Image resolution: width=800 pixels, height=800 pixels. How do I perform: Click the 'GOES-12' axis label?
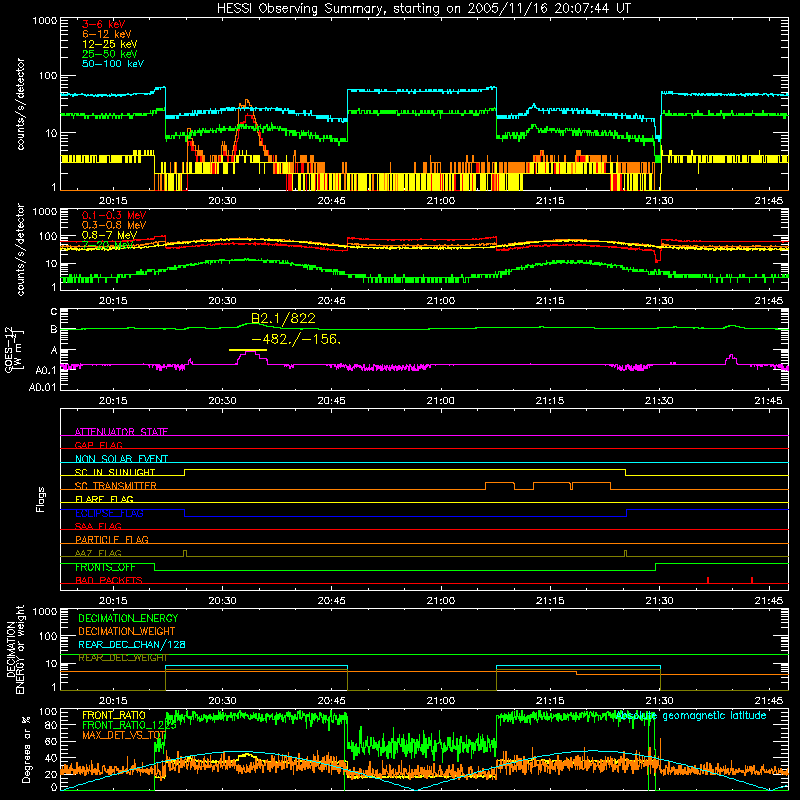9,349
